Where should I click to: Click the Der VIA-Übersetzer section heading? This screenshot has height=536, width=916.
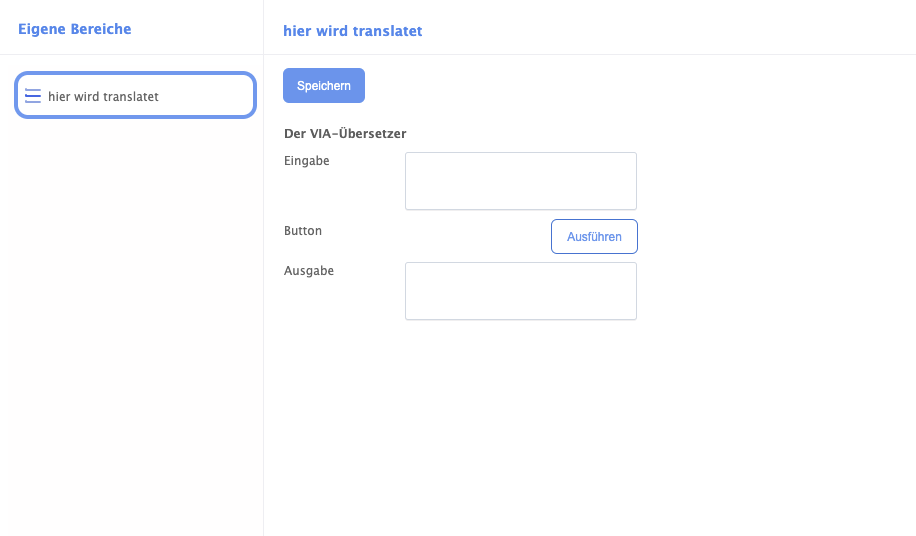tap(345, 133)
